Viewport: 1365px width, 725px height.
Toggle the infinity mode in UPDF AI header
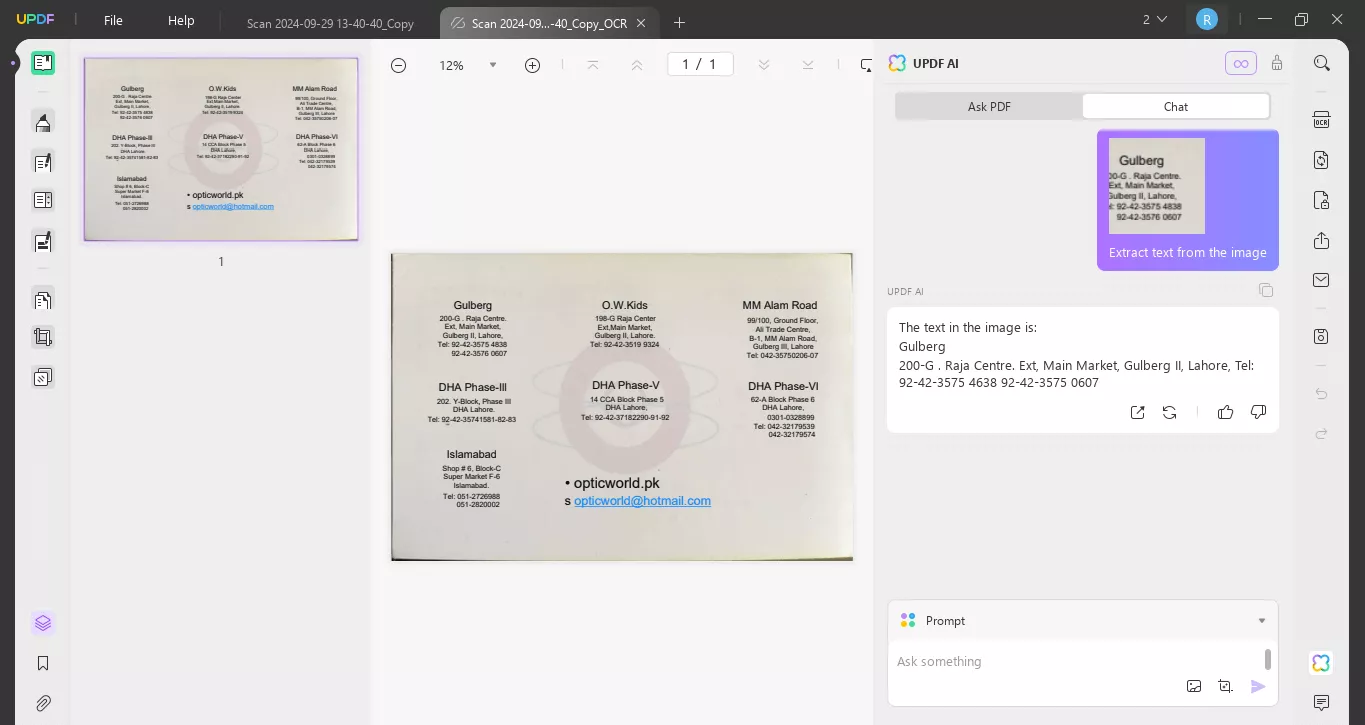1241,62
